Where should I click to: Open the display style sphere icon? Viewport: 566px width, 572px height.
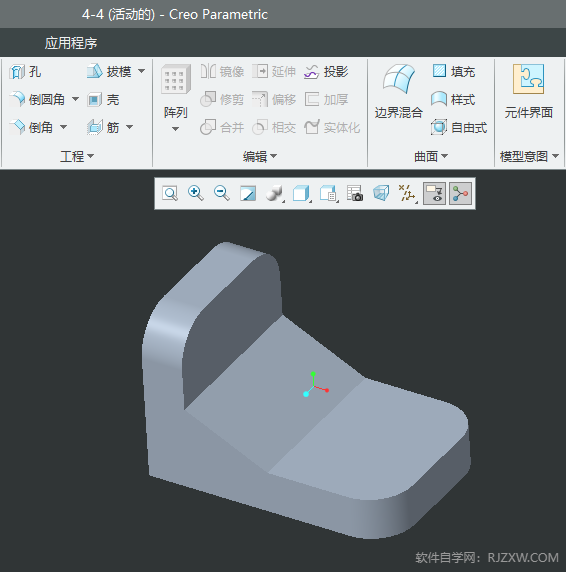coord(275,193)
